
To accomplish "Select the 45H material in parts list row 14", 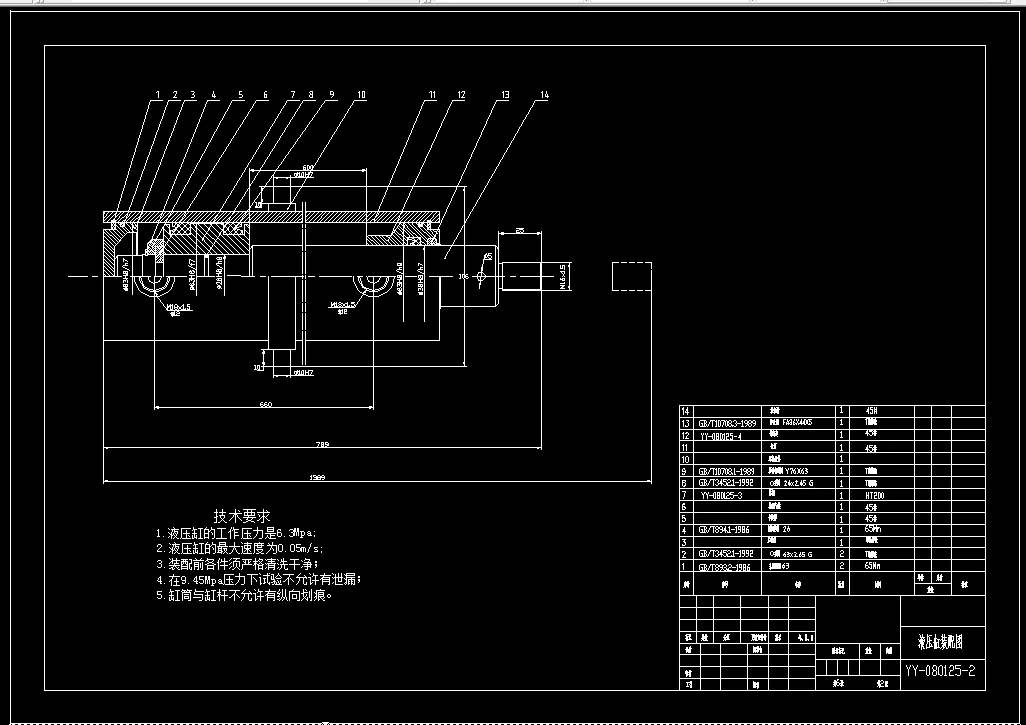I will point(872,411).
